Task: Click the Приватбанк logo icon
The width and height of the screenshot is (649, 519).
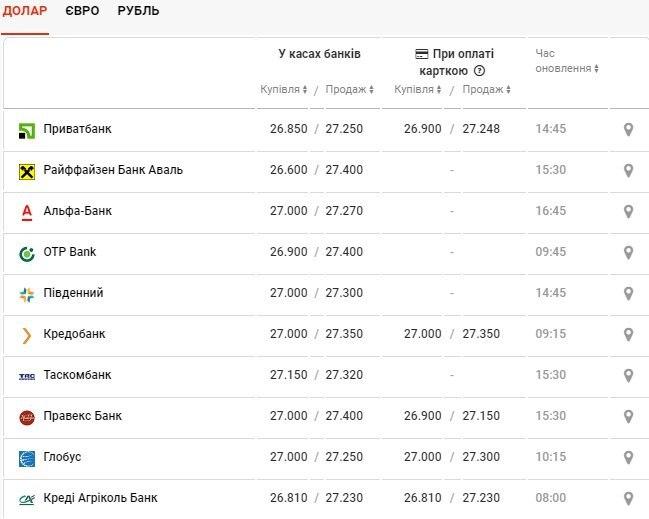Action: 27,130
